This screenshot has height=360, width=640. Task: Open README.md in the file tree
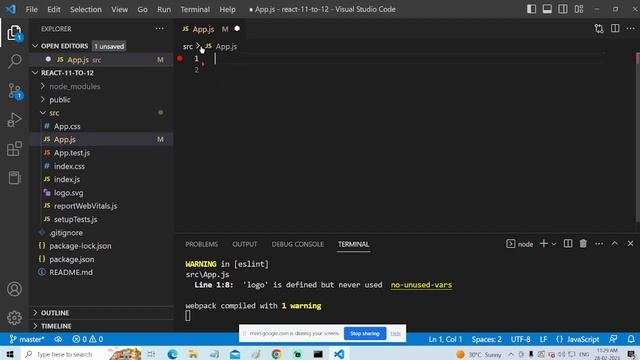tap(71, 272)
